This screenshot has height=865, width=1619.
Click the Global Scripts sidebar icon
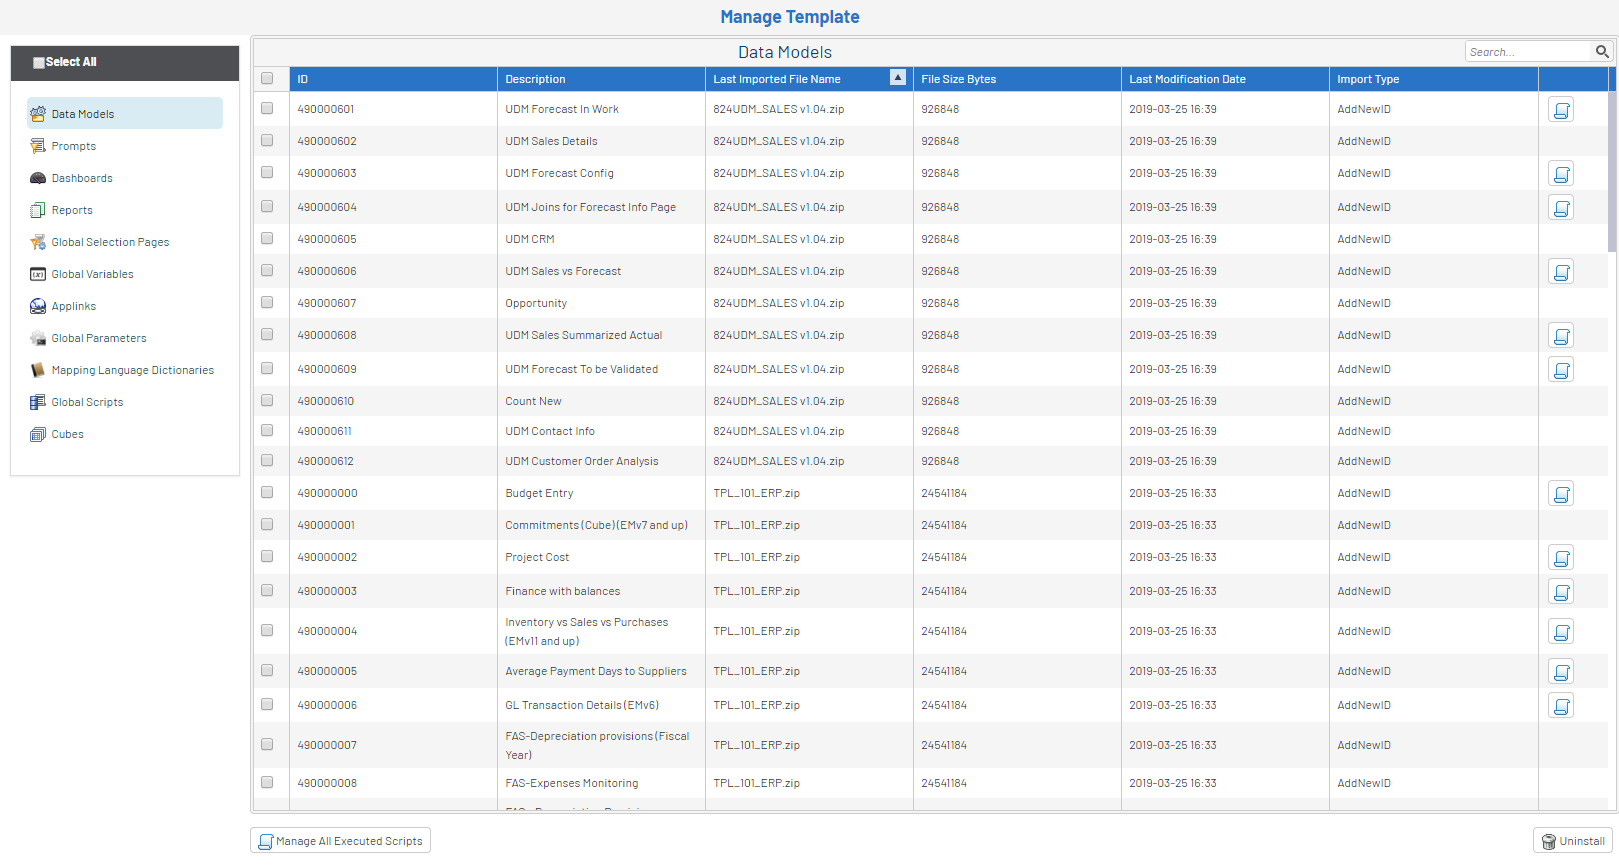coord(38,402)
